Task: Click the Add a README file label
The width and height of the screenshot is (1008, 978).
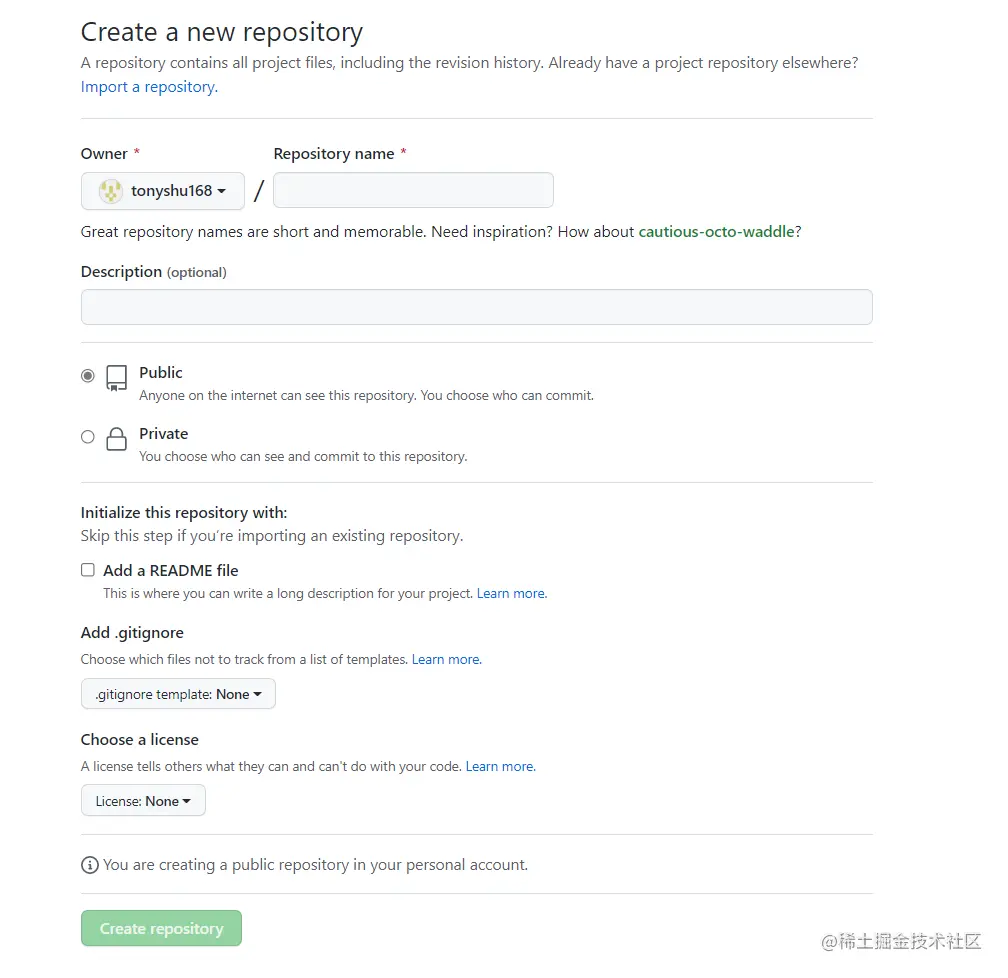Action: pyautogui.click(x=171, y=570)
